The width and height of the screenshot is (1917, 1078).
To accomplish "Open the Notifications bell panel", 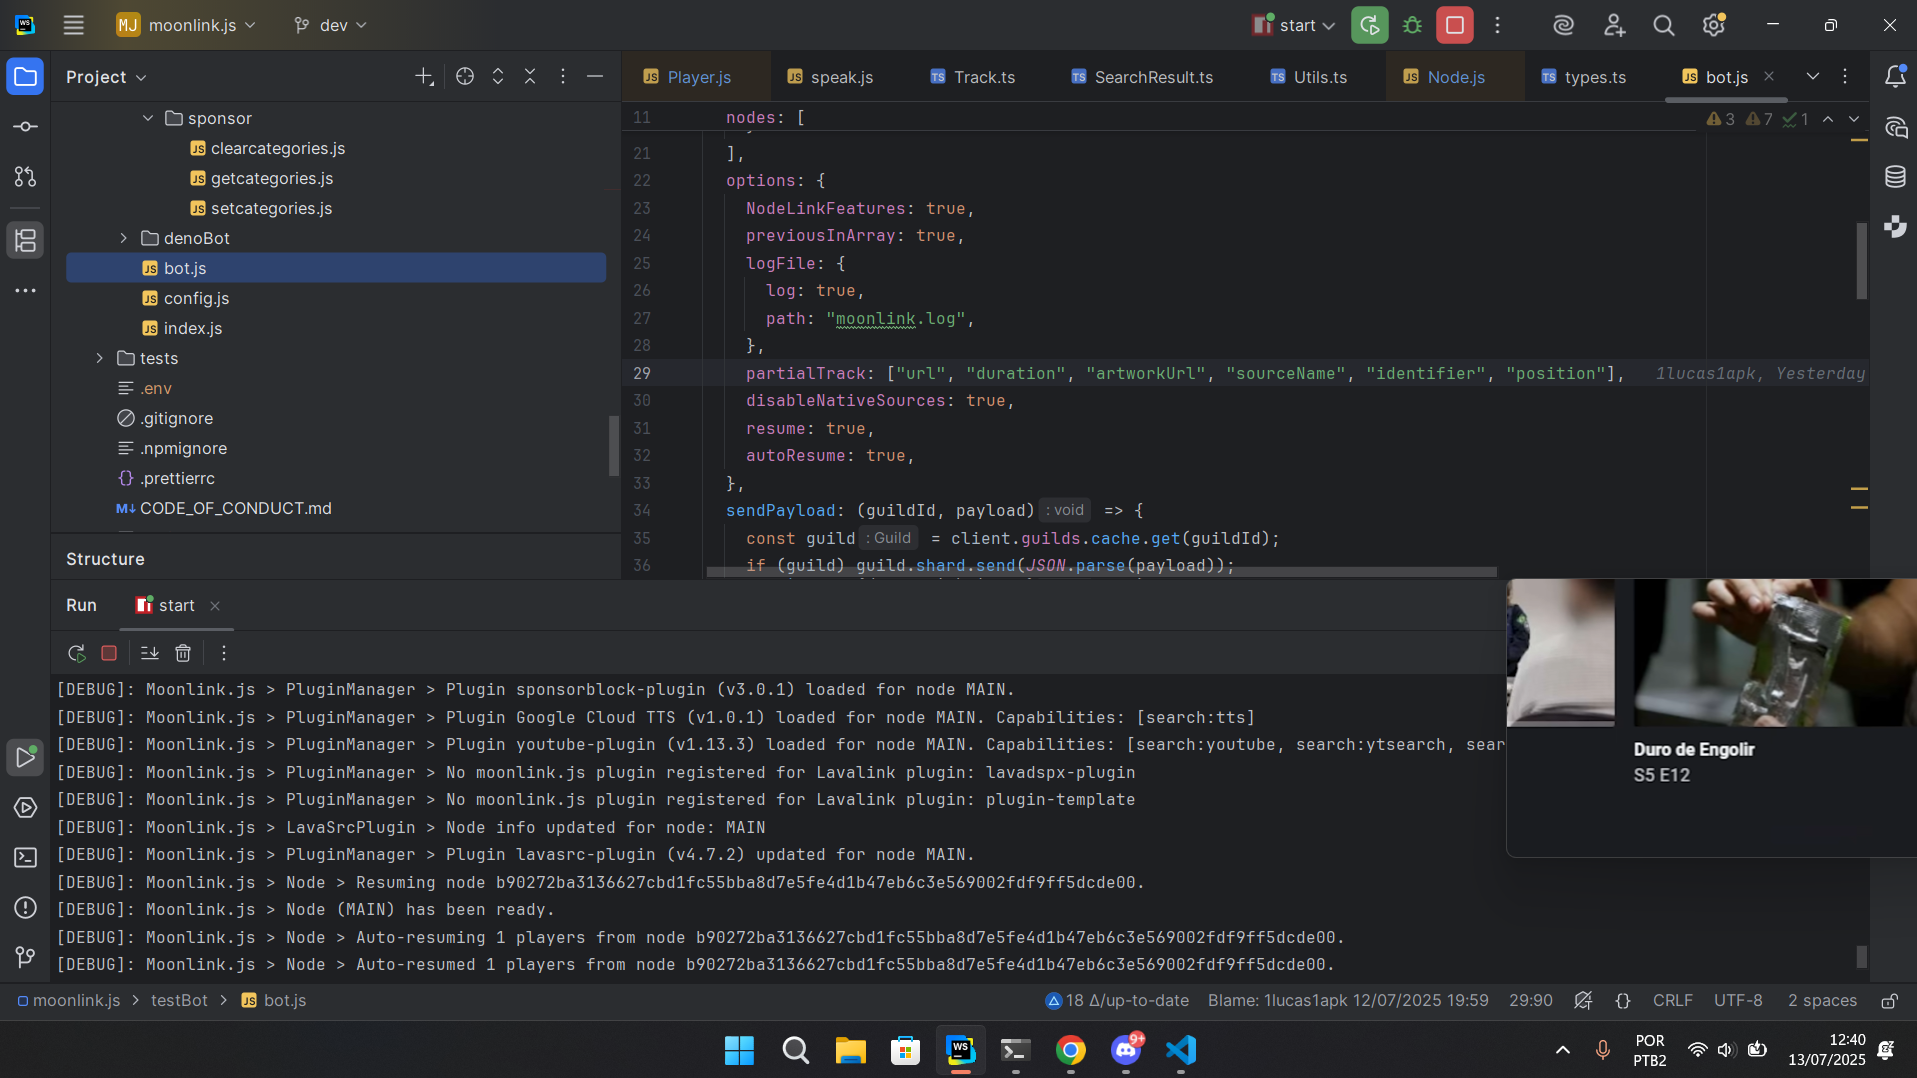I will (1895, 77).
